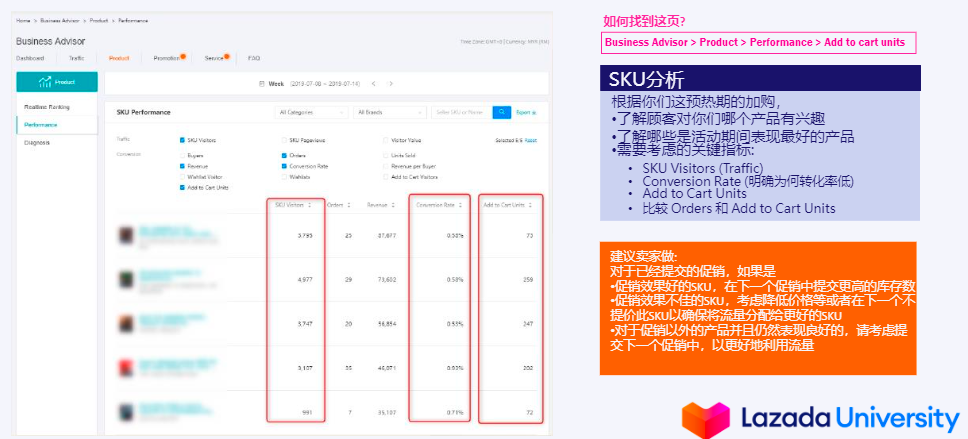968x439 pixels.
Task: Click revenue value 35,107
Action: (386, 412)
